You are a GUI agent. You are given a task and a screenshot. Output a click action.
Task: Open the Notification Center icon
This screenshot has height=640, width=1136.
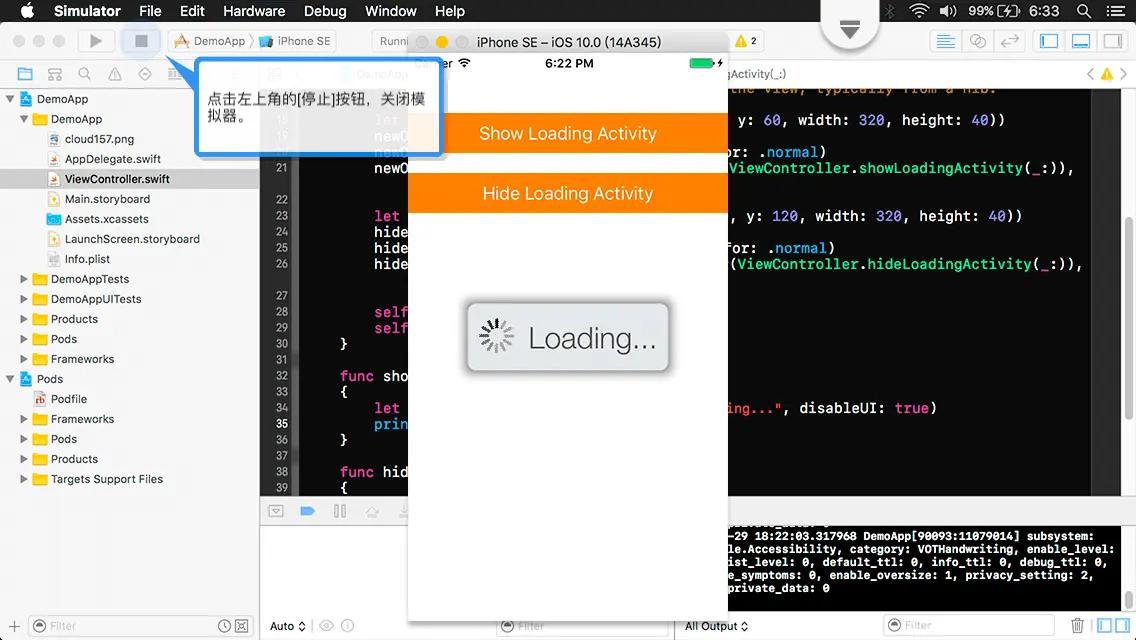coord(1116,11)
